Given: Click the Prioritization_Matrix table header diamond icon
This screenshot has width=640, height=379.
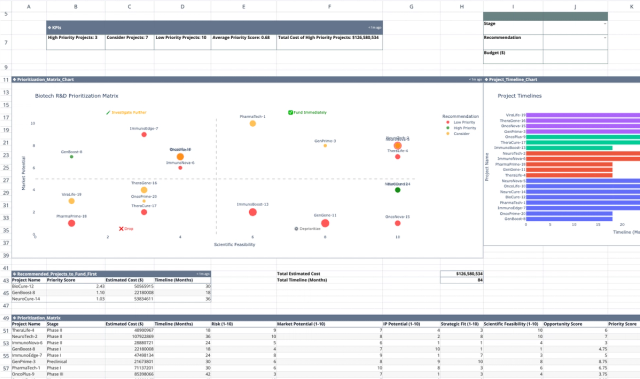Looking at the screenshot, I should 14,318.
